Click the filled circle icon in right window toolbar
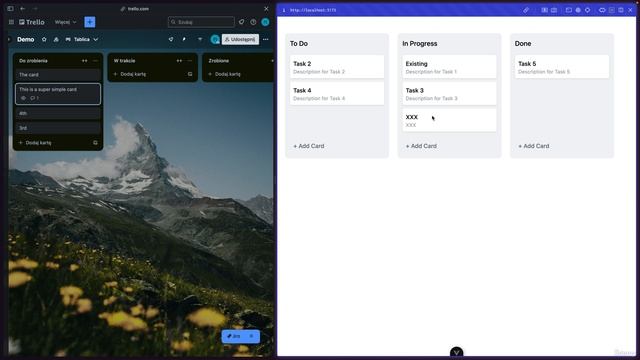Image resolution: width=640 pixels, height=360 pixels. (x=578, y=10)
